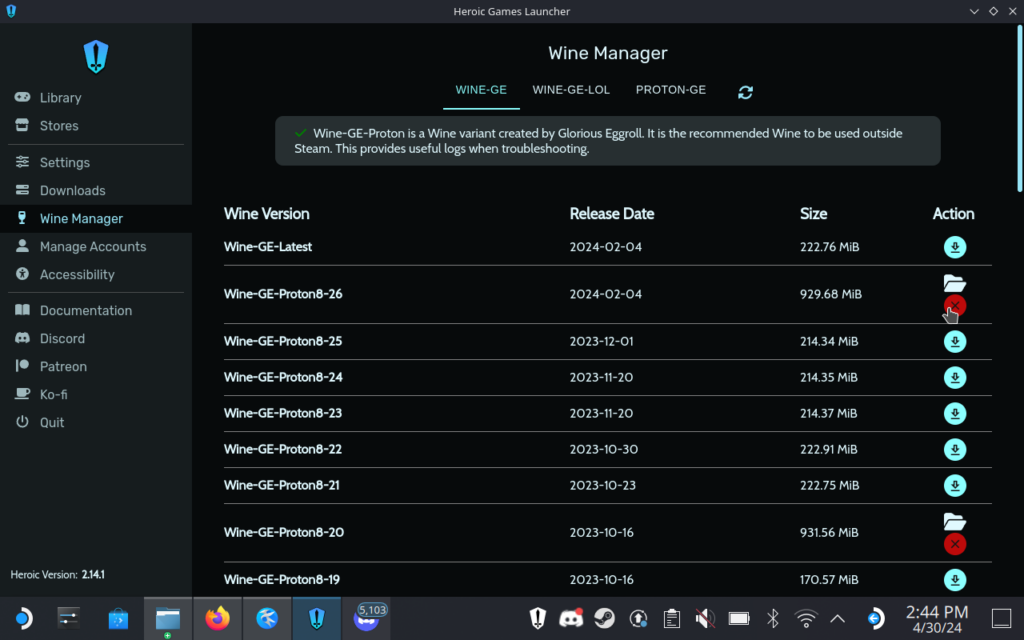
Task: Open battery status tray icon
Action: [739, 618]
